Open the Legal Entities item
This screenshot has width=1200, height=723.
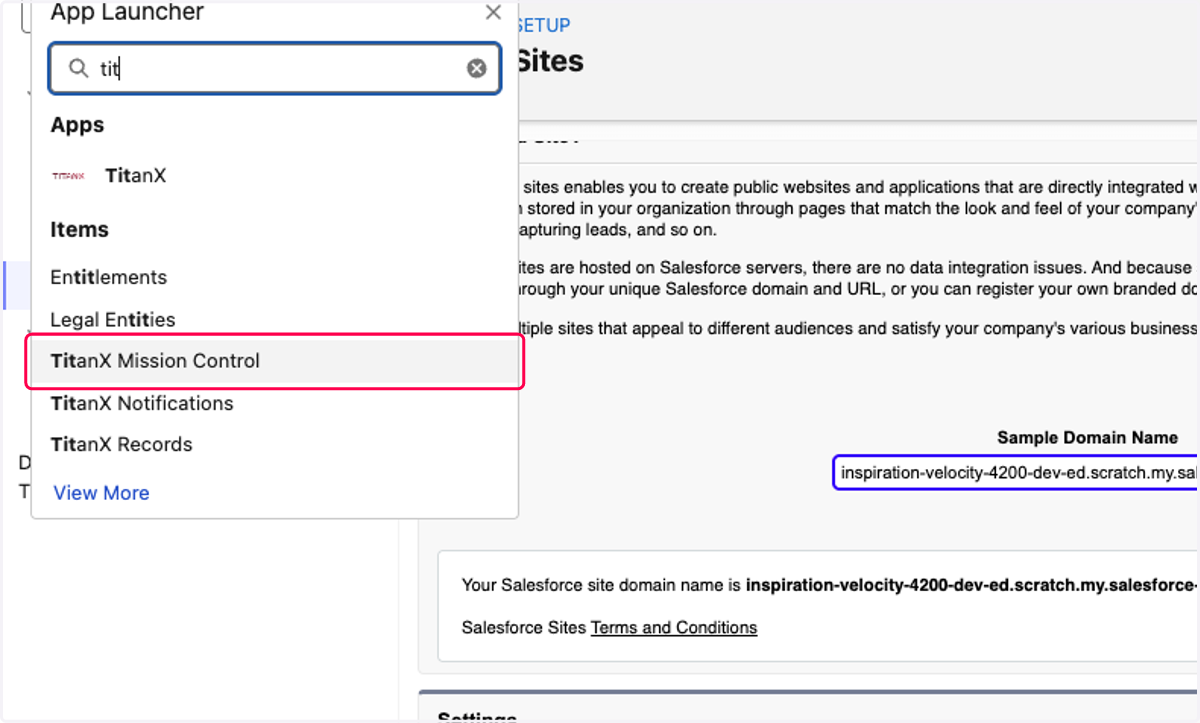[x=113, y=320]
